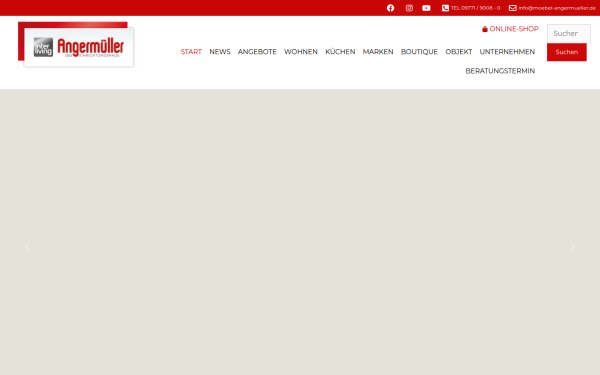600x375 pixels.
Task: Open the Facebook page icon
Action: 390,8
